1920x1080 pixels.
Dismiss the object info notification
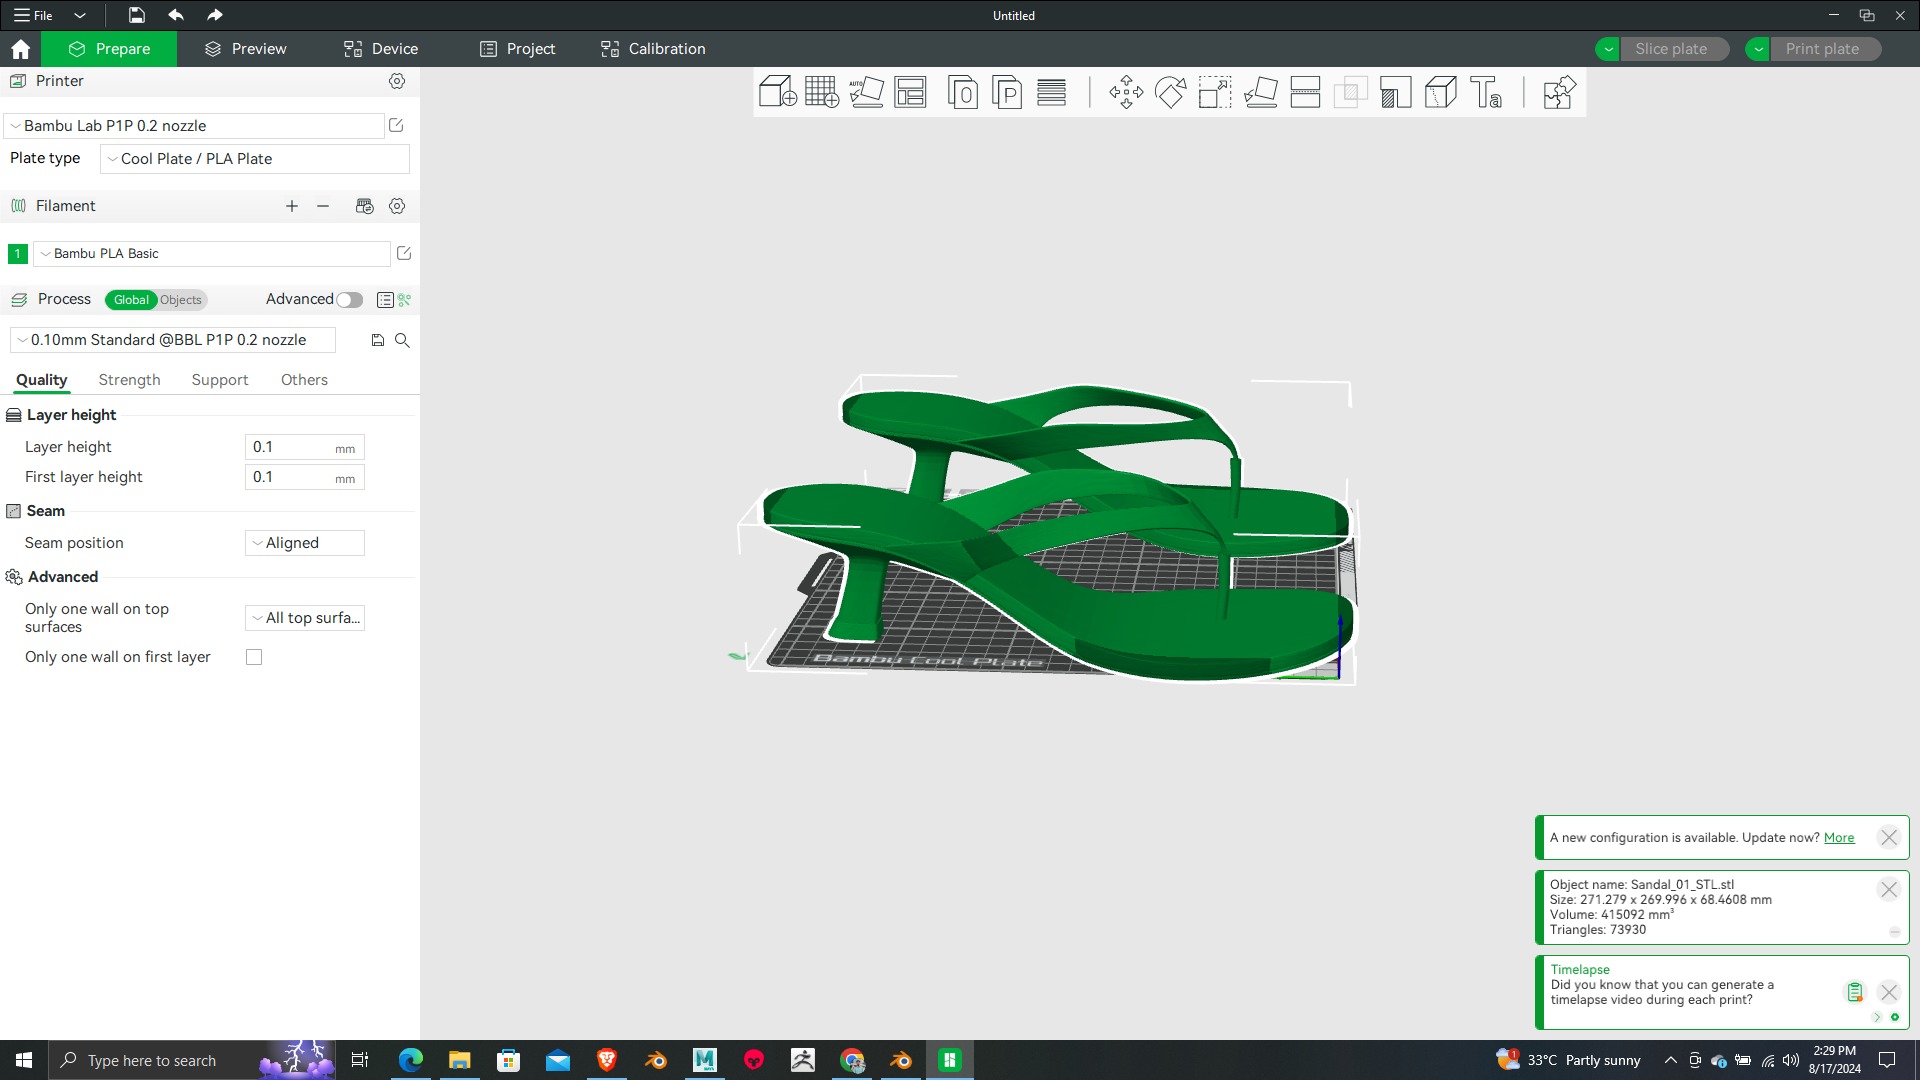[1888, 889]
